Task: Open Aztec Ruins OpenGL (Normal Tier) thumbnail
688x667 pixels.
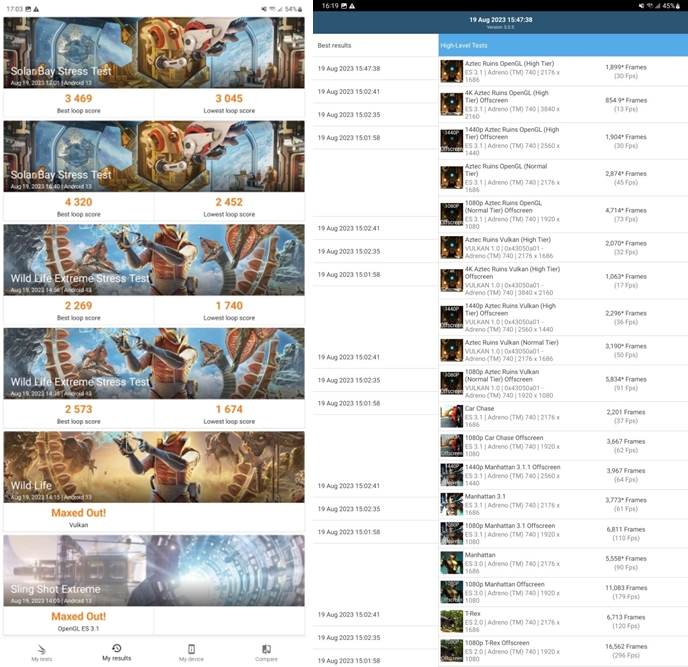Action: (452, 178)
